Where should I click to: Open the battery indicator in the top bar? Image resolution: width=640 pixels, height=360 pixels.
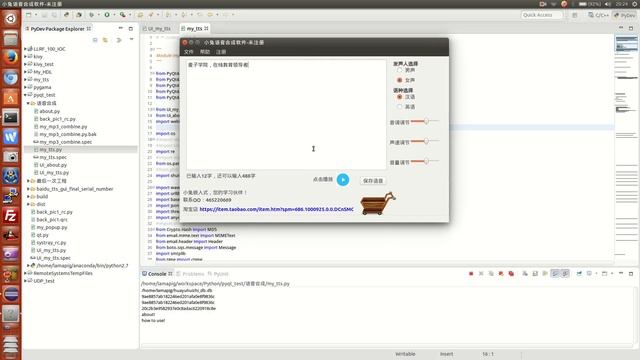[x=590, y=4]
